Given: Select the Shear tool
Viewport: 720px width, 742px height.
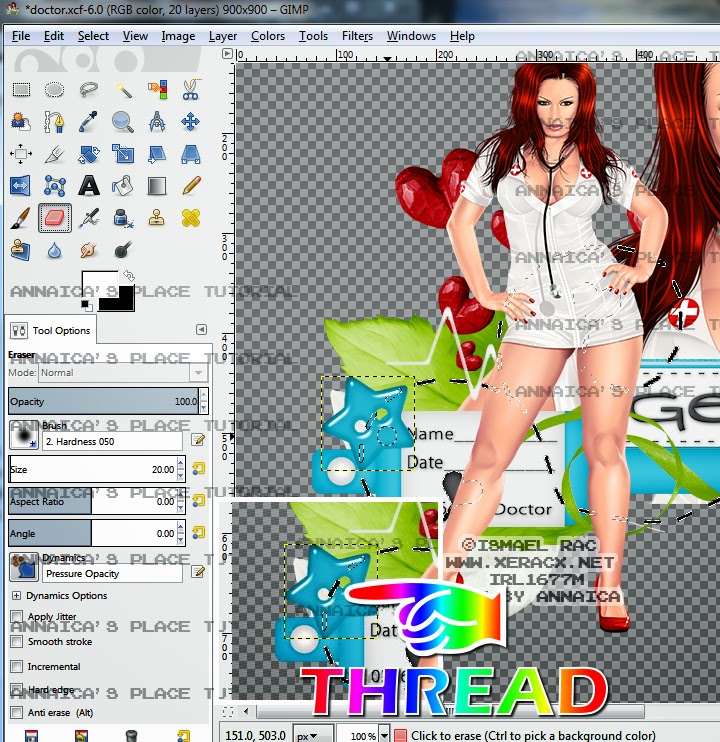Looking at the screenshot, I should [157, 154].
